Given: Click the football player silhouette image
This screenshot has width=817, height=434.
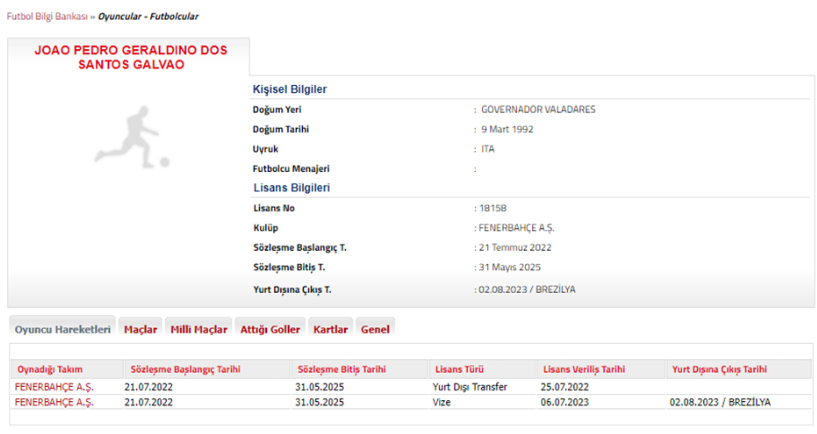Looking at the screenshot, I should 132,138.
